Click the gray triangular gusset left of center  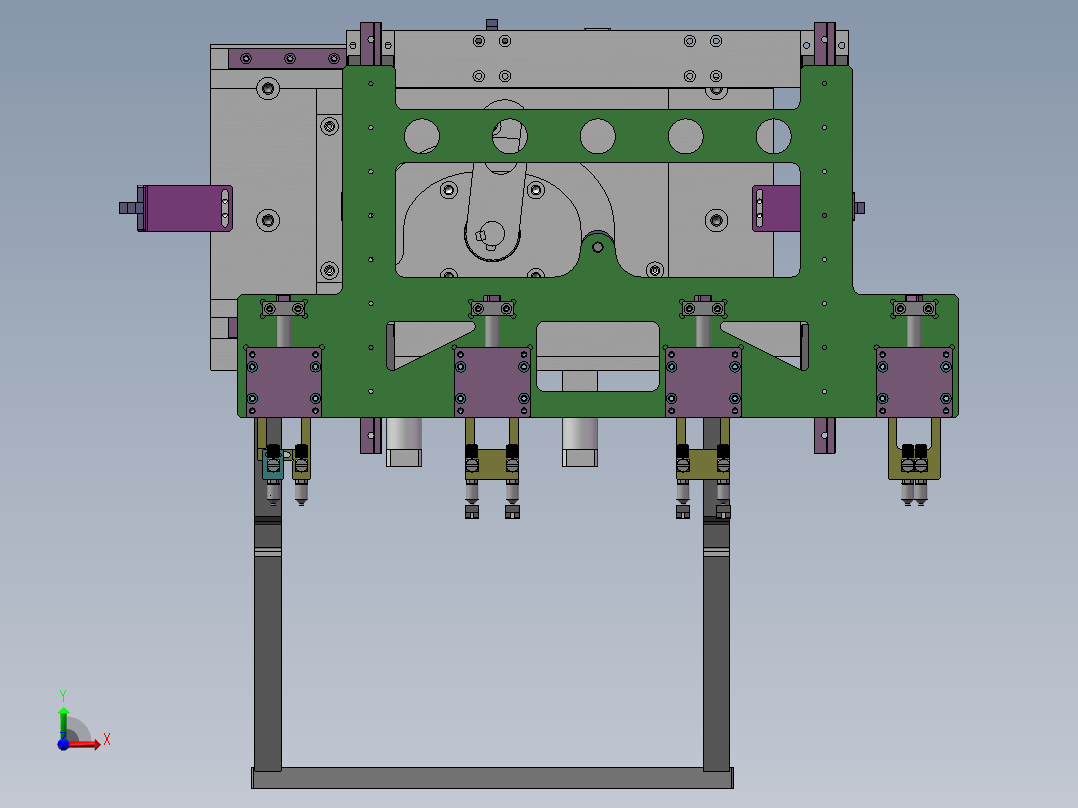[424, 340]
